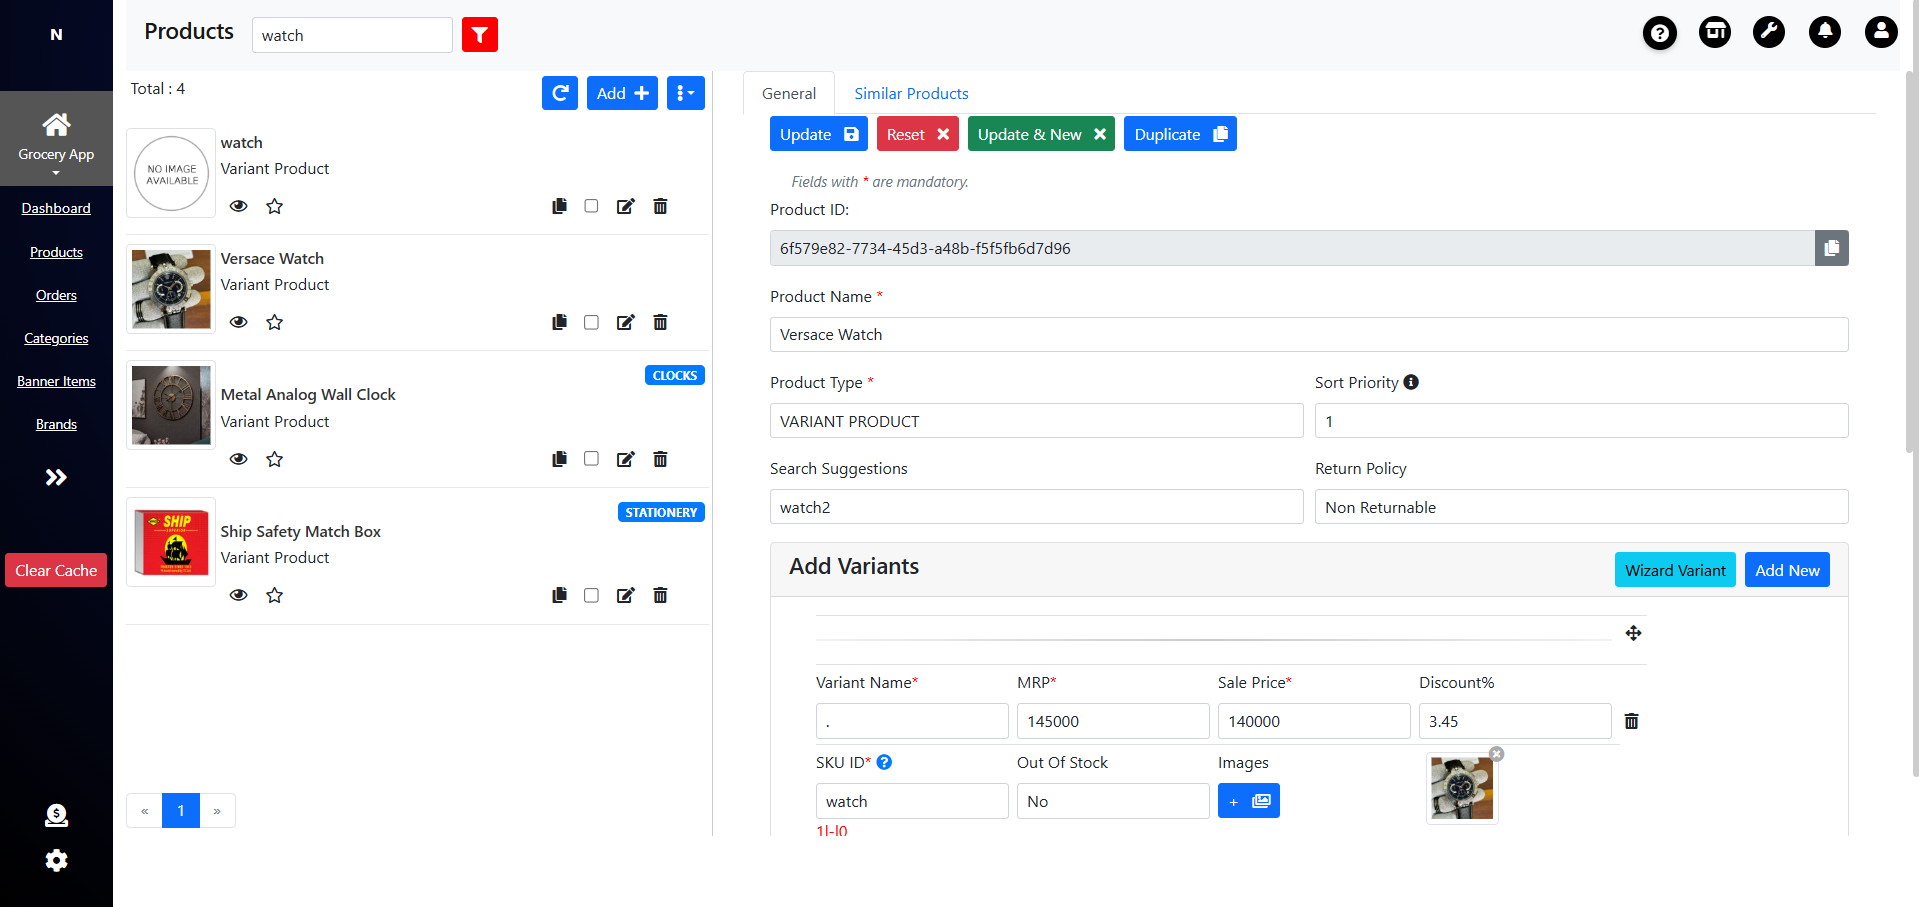
Task: Click into the Product Name field
Action: (1308, 335)
